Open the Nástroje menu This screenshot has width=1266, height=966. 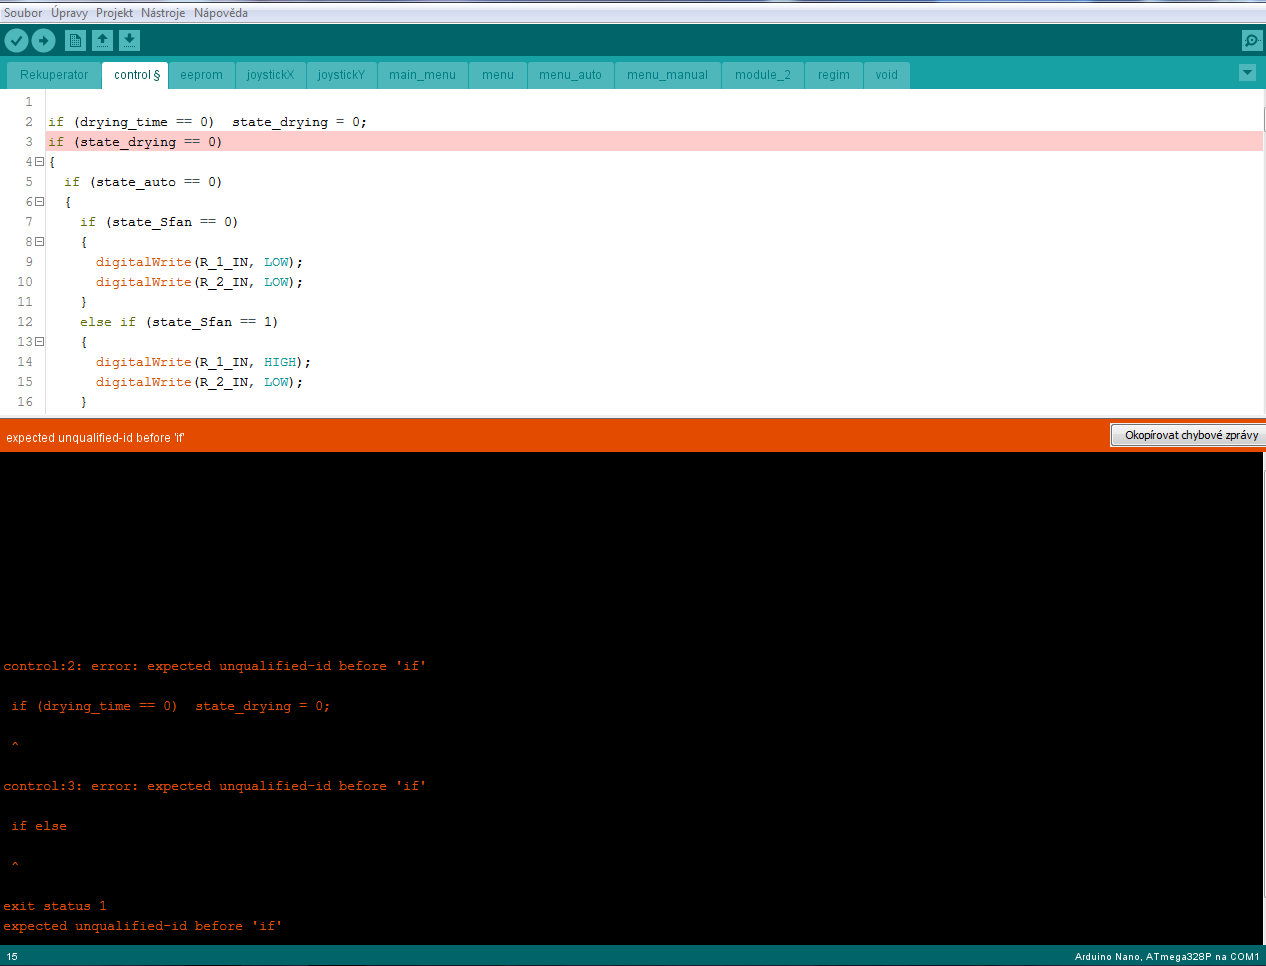pyautogui.click(x=163, y=13)
